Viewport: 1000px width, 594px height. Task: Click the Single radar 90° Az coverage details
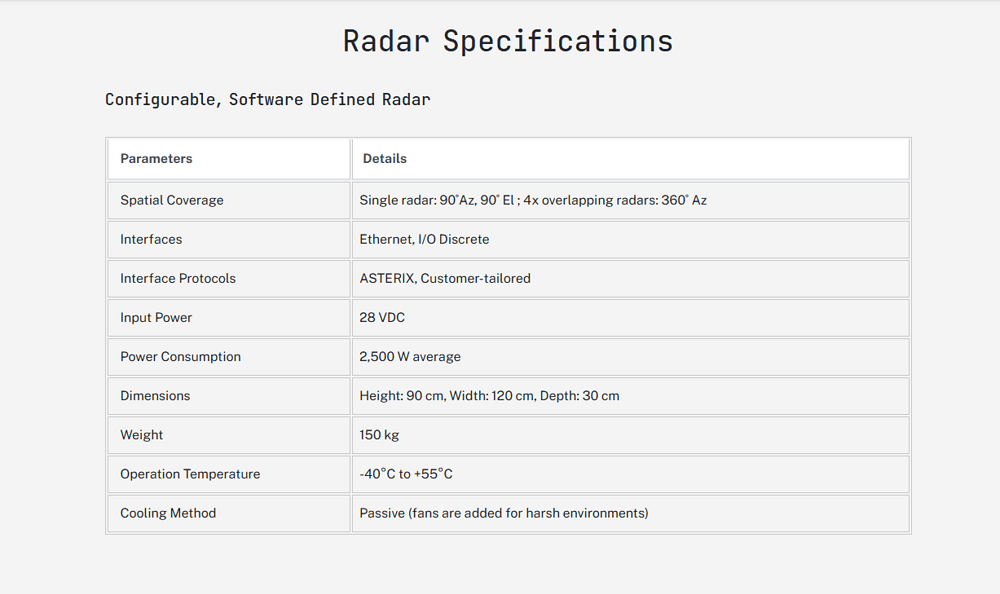pyautogui.click(x=532, y=200)
